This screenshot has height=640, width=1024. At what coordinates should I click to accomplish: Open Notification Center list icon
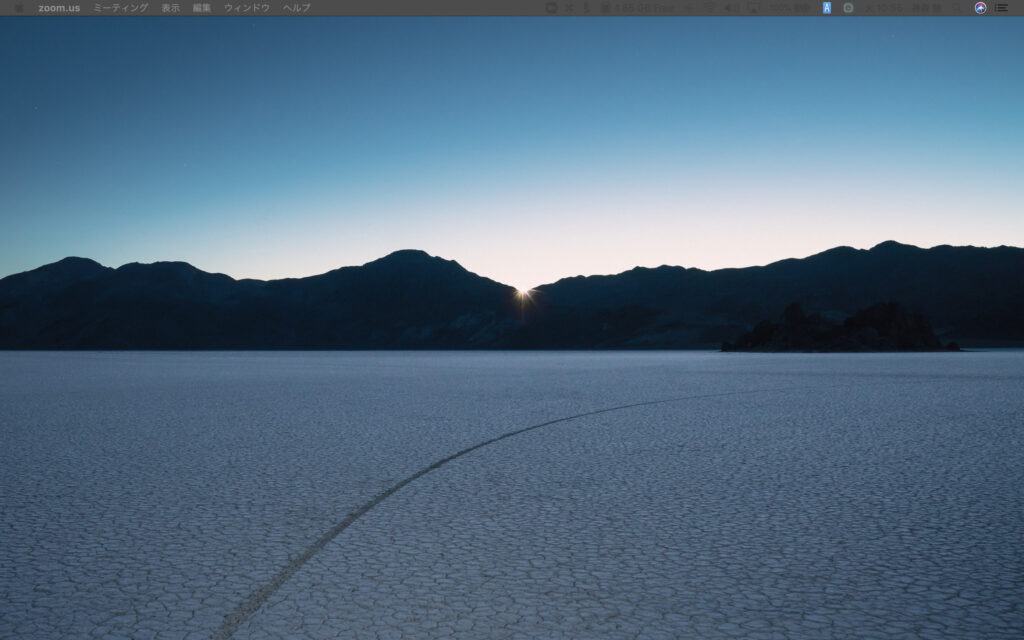1002,8
